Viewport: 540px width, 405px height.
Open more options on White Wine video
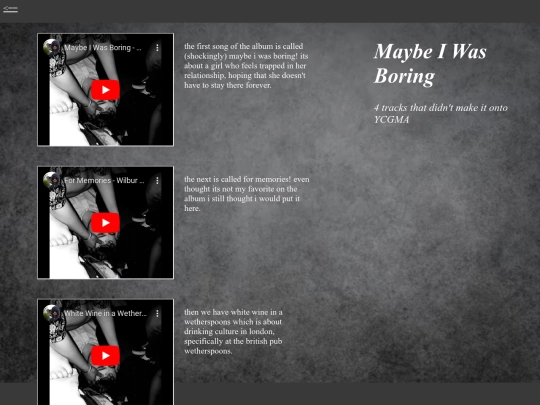coord(157,313)
